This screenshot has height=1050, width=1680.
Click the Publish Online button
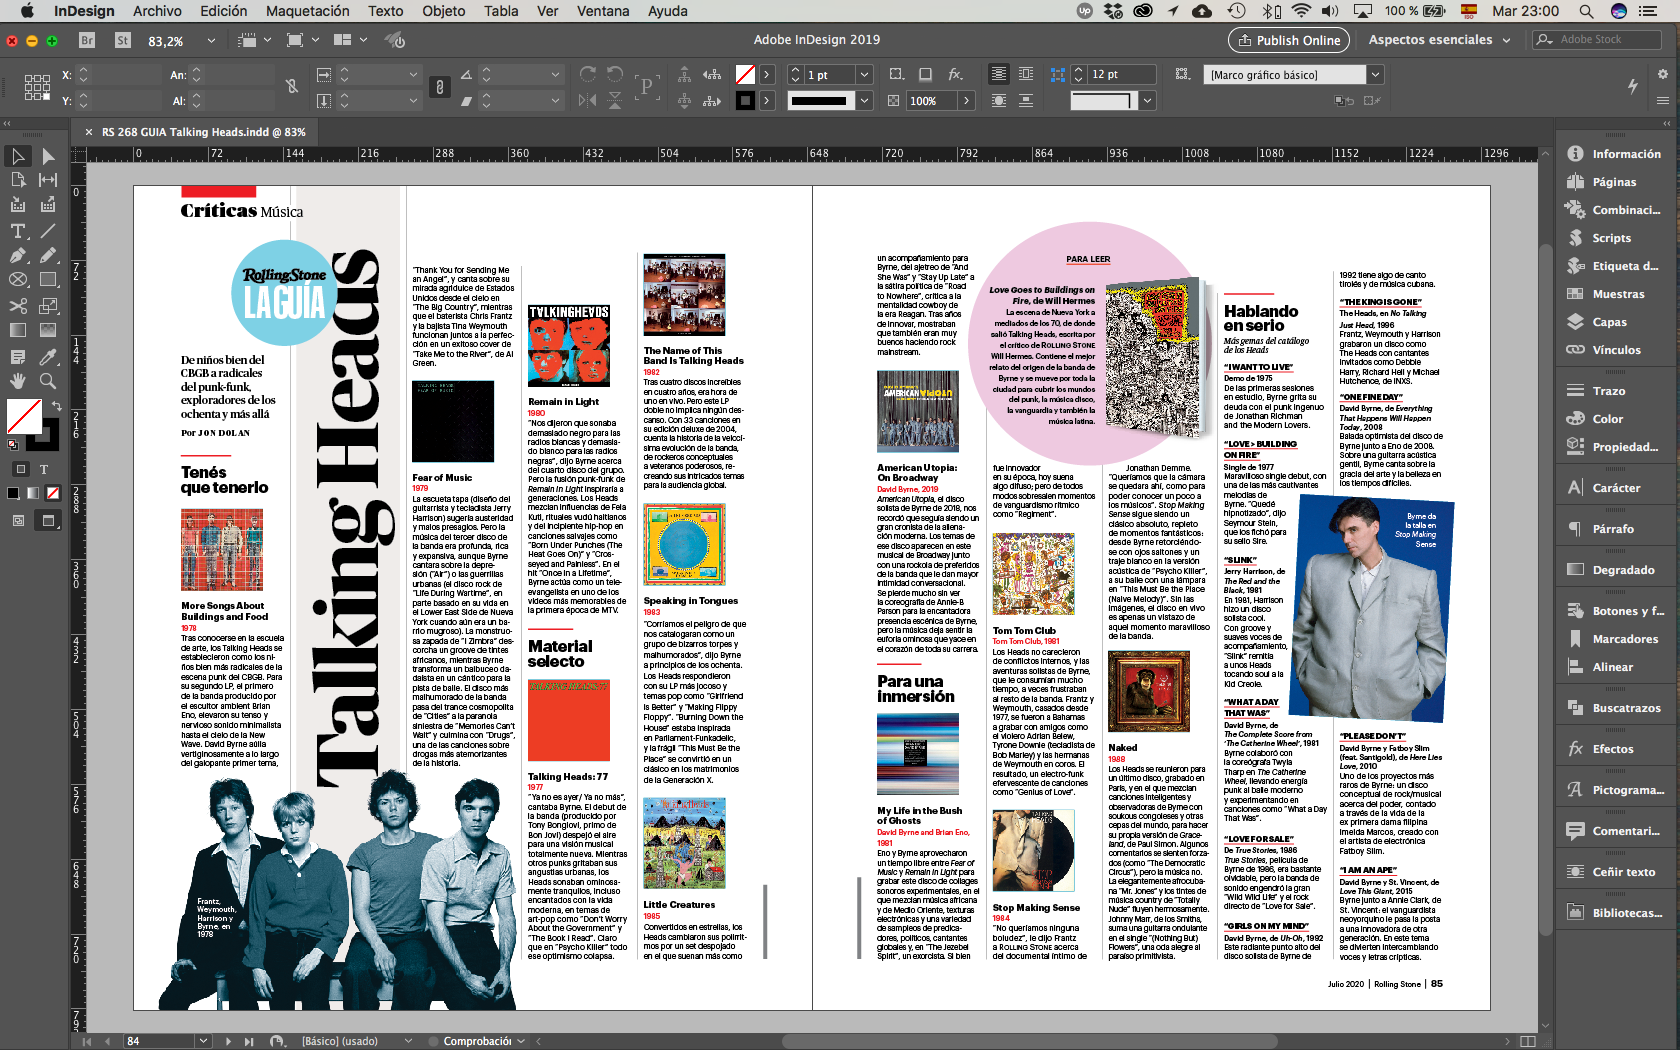click(1289, 40)
